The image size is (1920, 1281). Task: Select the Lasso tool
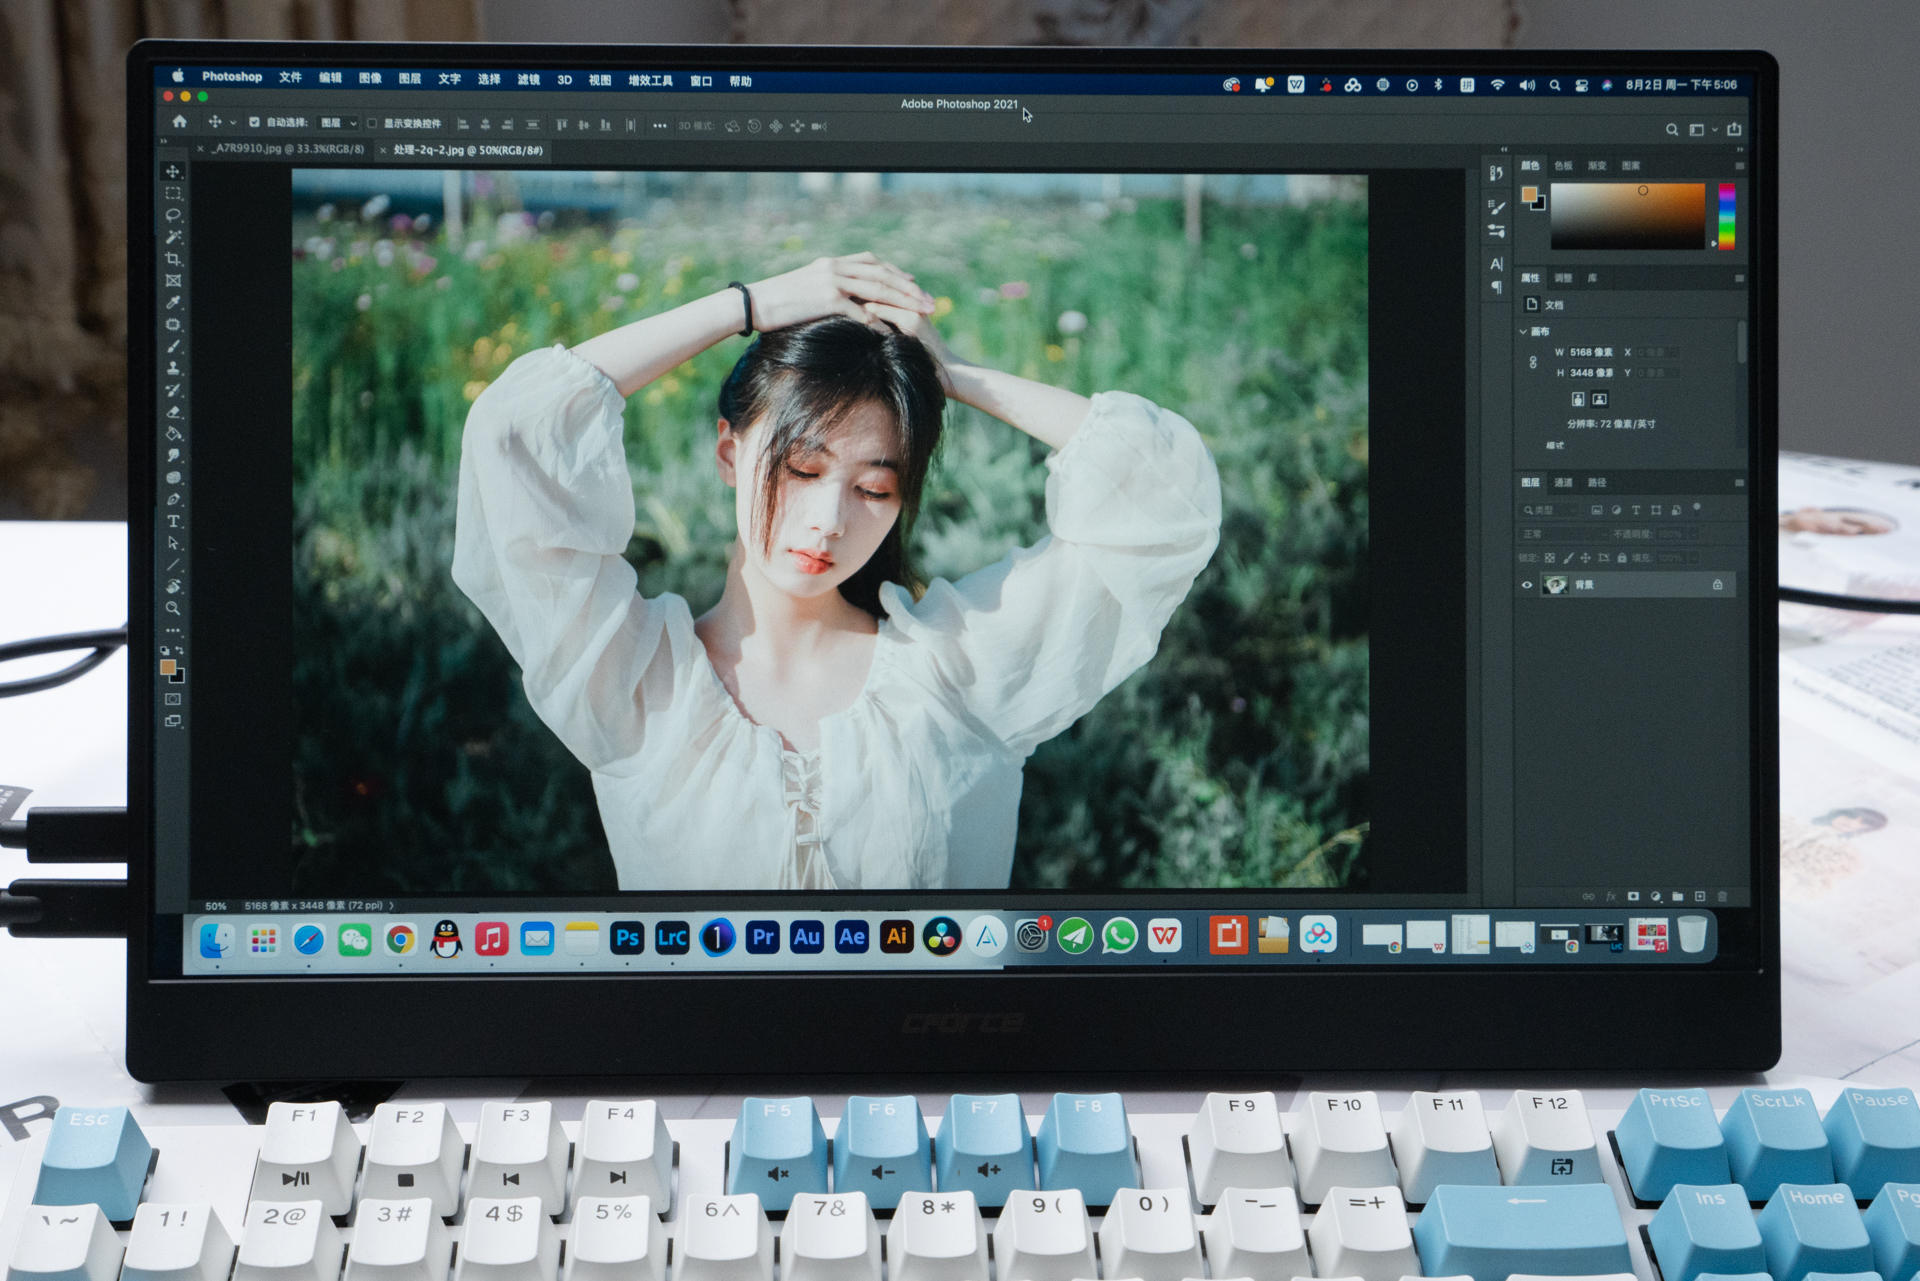tap(173, 215)
